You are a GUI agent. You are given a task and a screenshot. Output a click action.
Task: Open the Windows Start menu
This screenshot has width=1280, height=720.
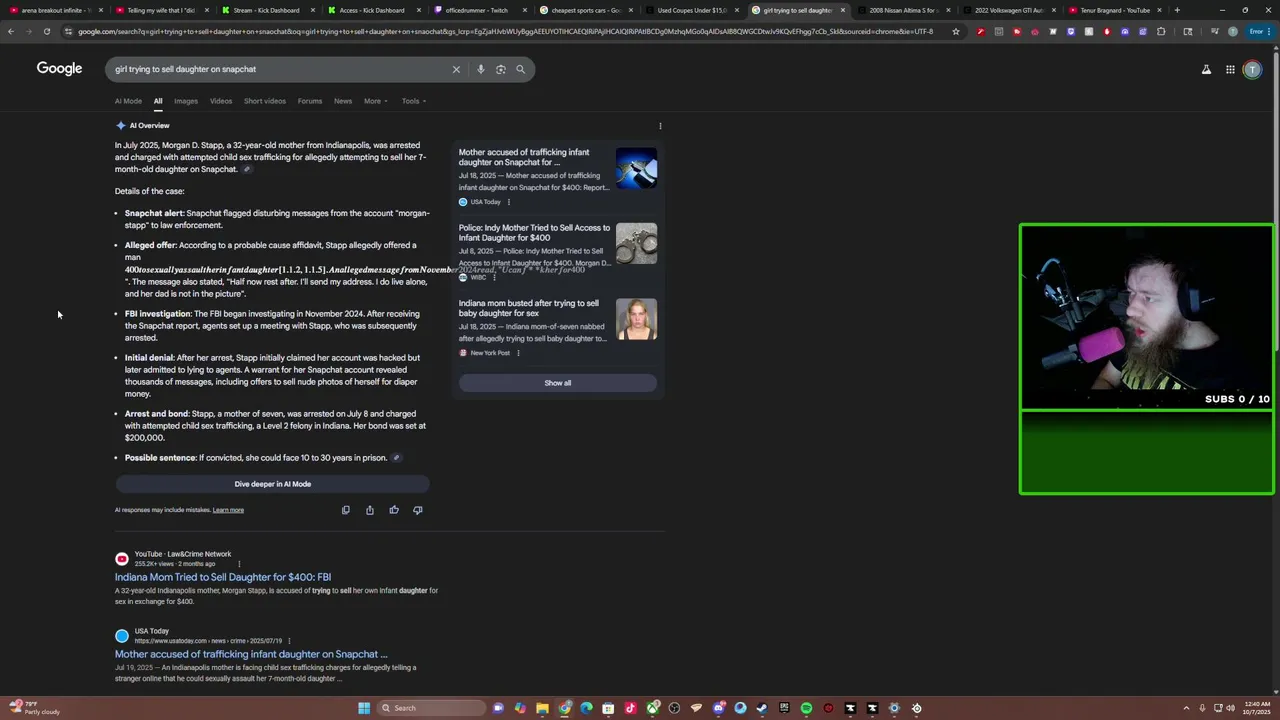(364, 708)
